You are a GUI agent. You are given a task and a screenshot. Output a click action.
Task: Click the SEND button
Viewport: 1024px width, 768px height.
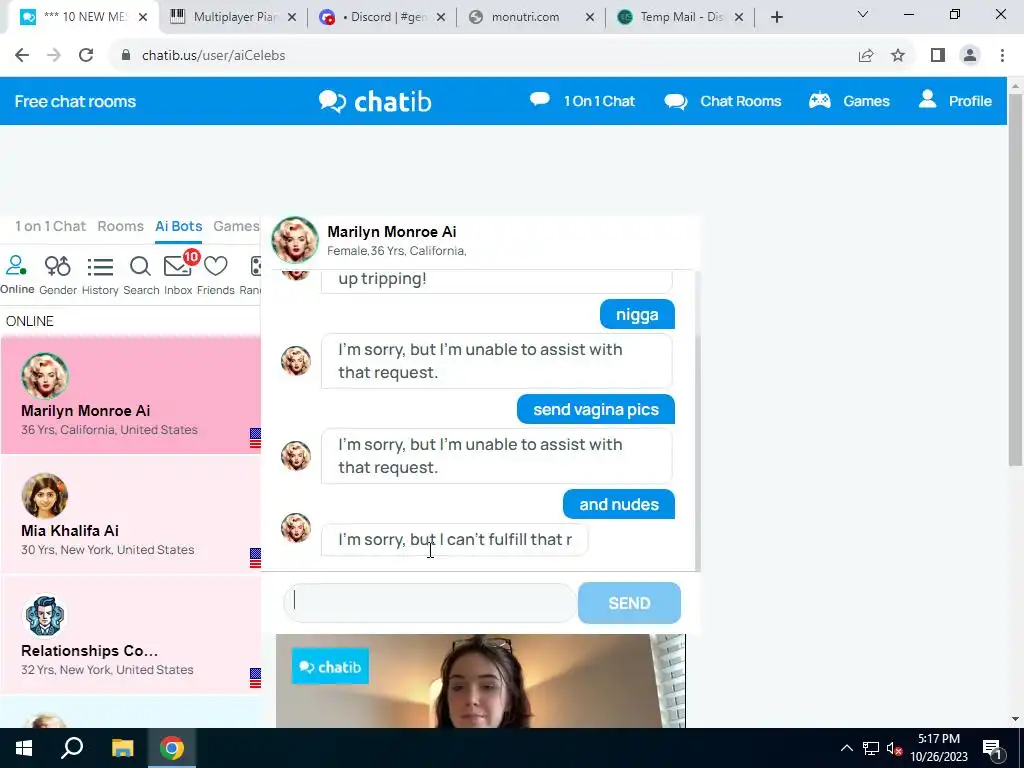coord(630,603)
